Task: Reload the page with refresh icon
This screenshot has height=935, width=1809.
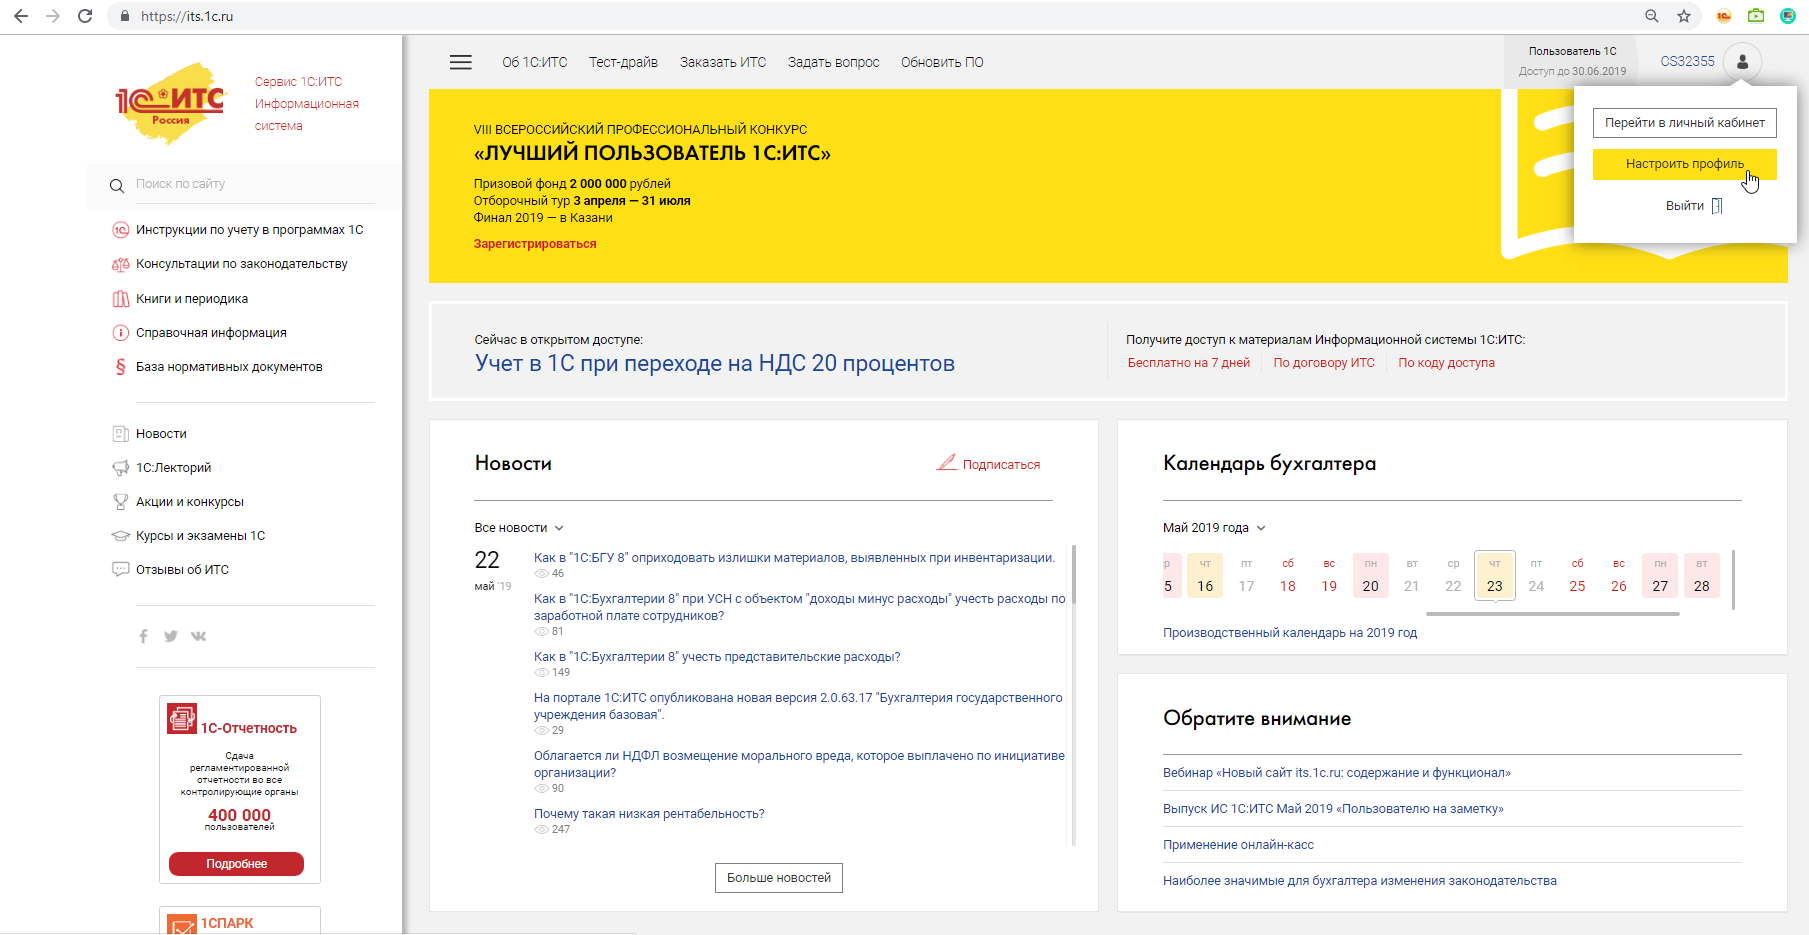Action: pos(85,16)
